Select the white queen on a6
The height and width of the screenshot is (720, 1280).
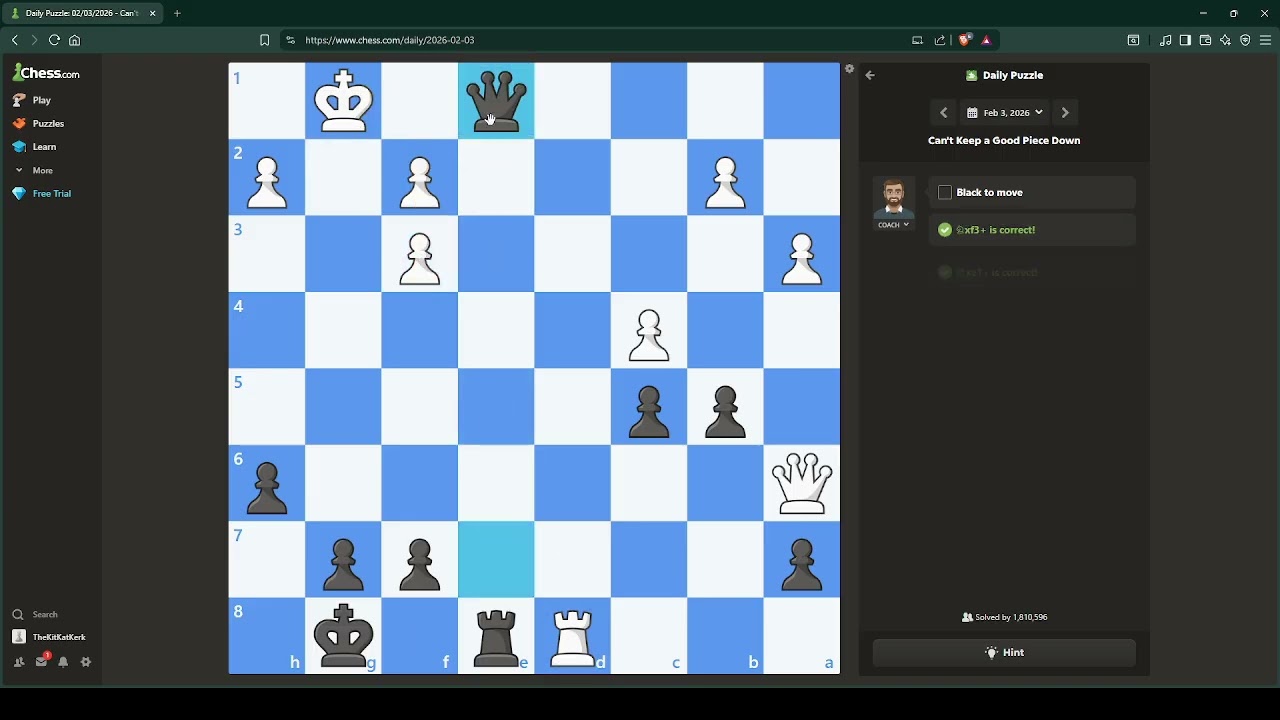coord(802,483)
